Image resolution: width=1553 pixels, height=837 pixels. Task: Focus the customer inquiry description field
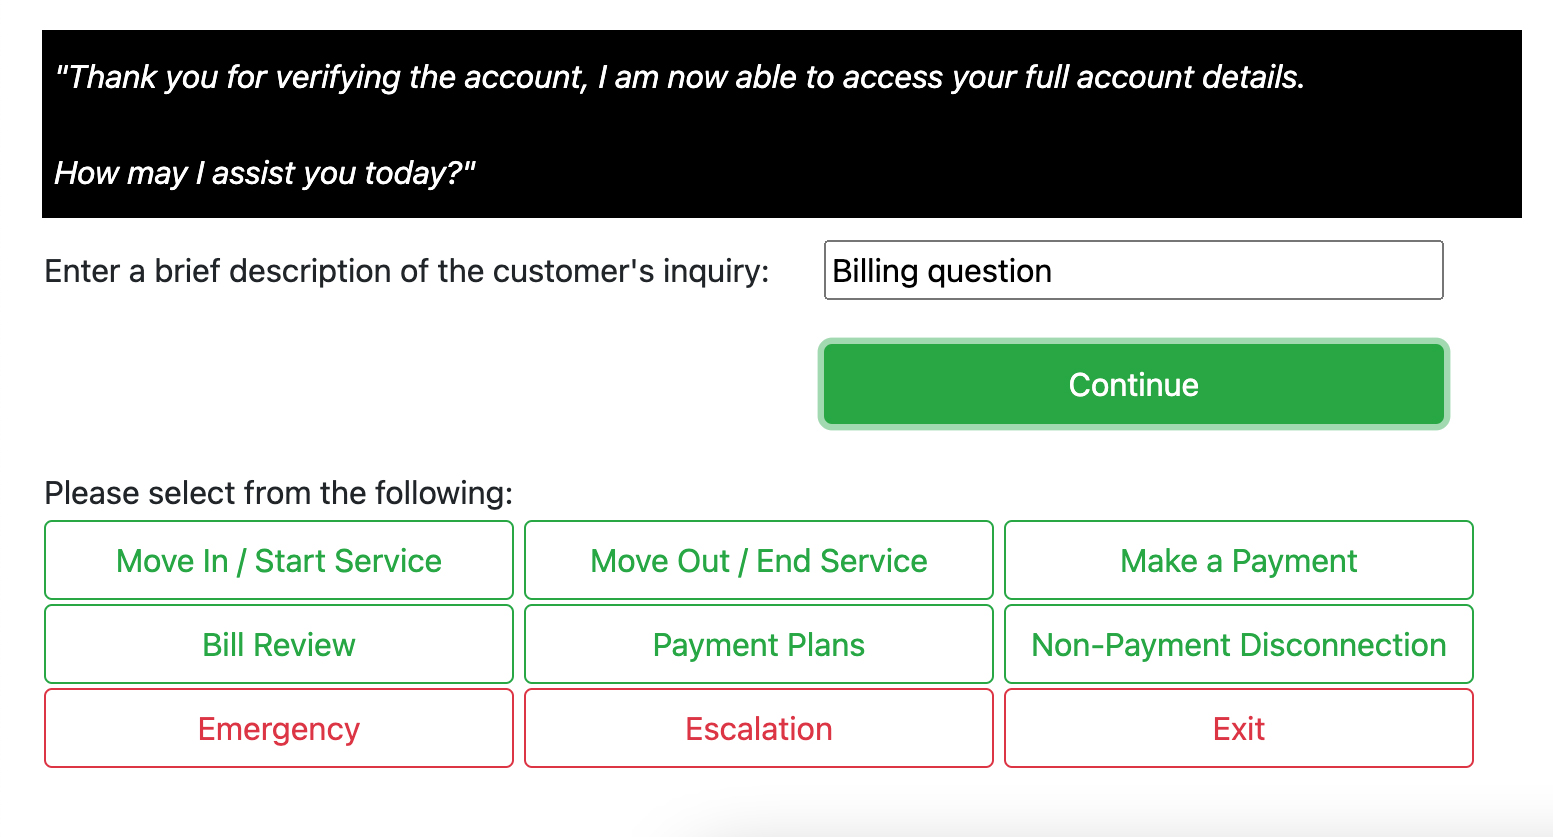pos(1133,270)
